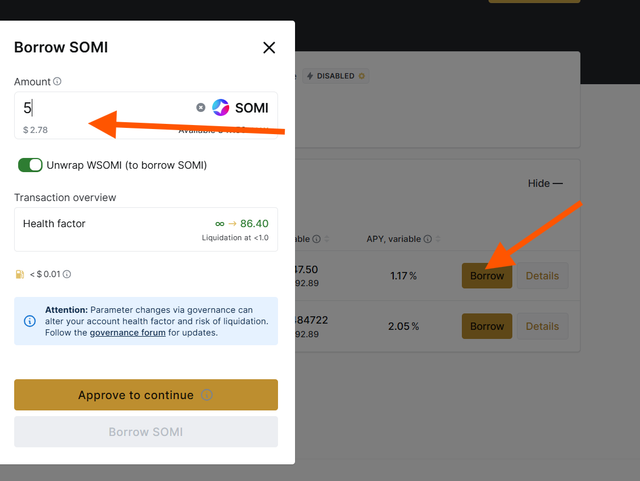This screenshot has height=481, width=640.
Task: Click the Liquidation at <1.0 text
Action: 235,238
